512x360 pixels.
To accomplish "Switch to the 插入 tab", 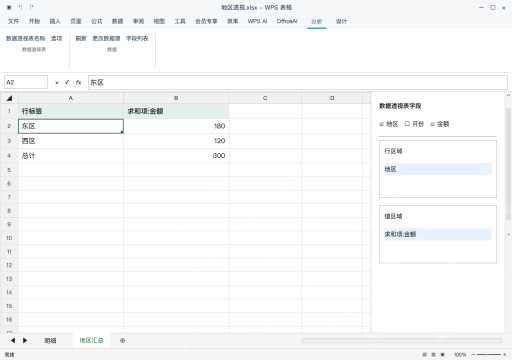I will point(55,21).
